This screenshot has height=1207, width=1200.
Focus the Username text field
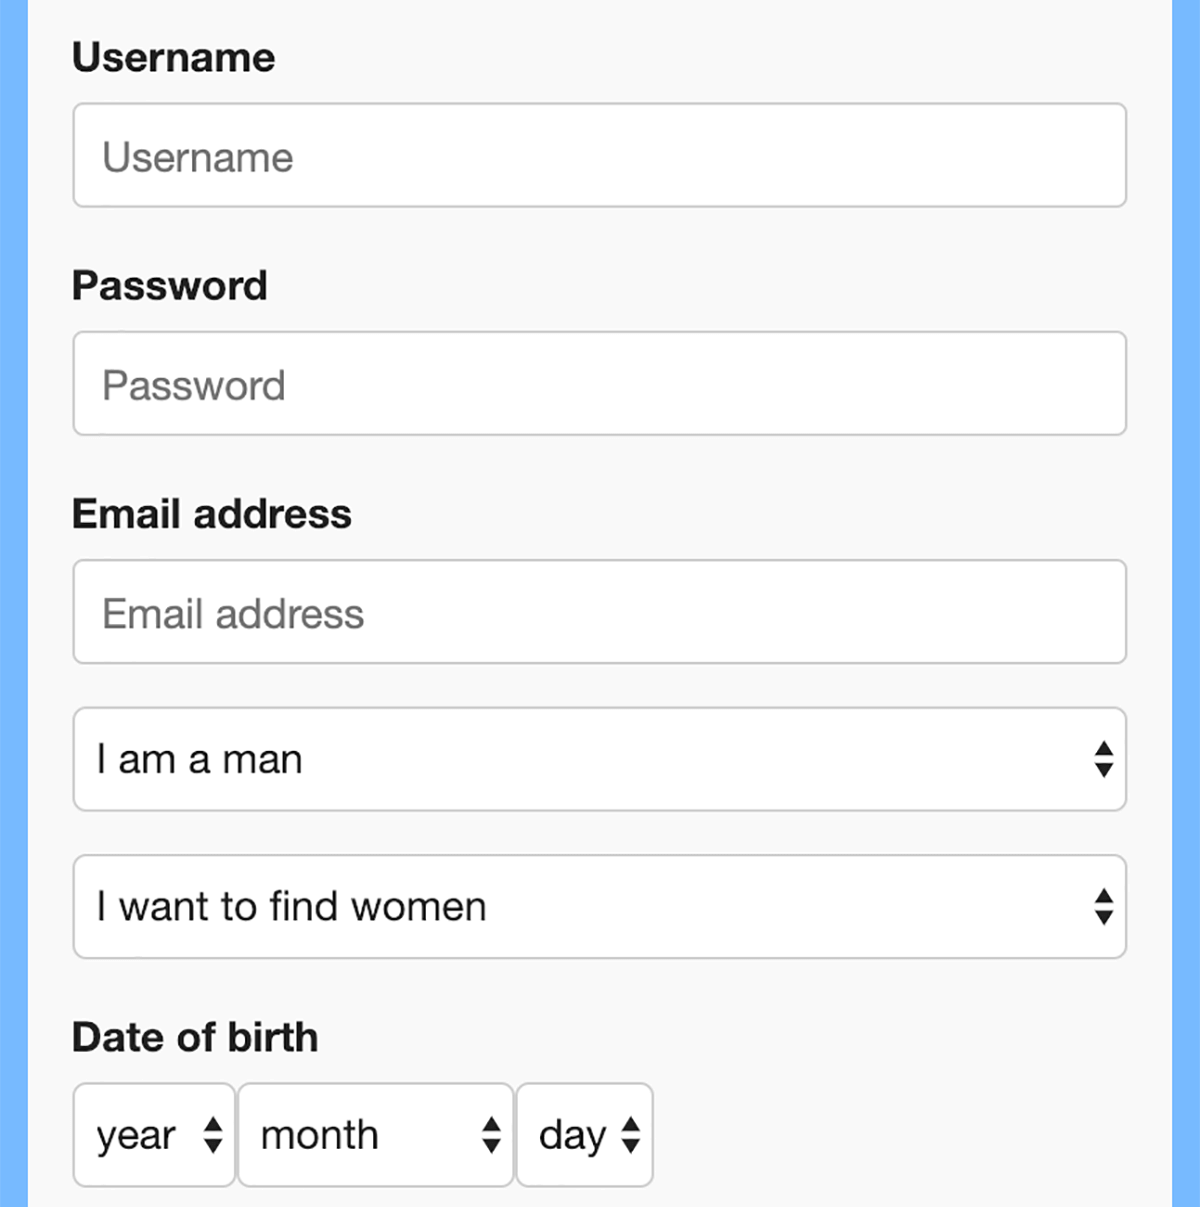600,156
